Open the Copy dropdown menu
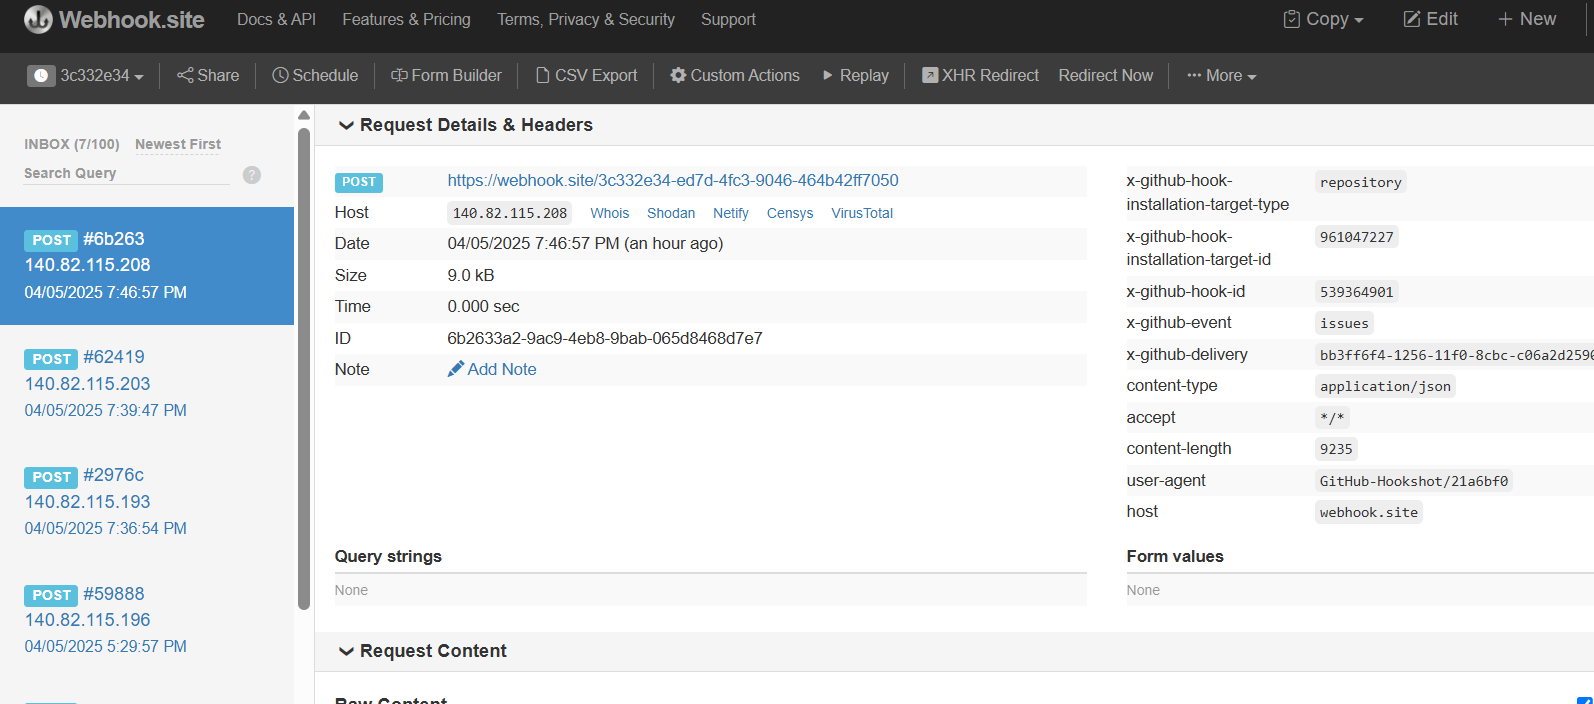 tap(1324, 19)
